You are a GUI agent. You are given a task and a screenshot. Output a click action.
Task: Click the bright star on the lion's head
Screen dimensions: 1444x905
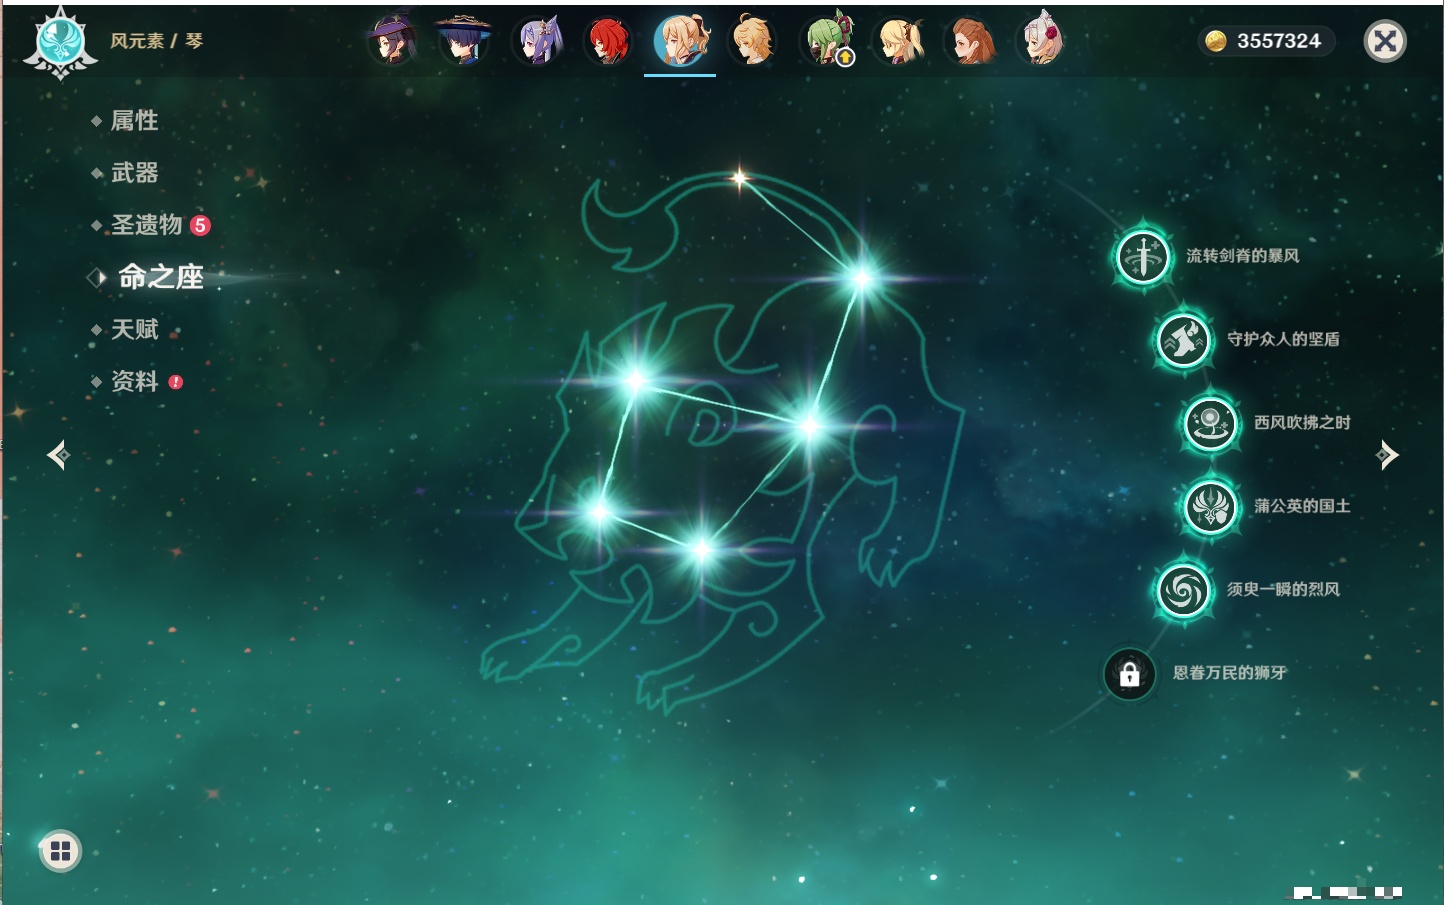click(635, 380)
